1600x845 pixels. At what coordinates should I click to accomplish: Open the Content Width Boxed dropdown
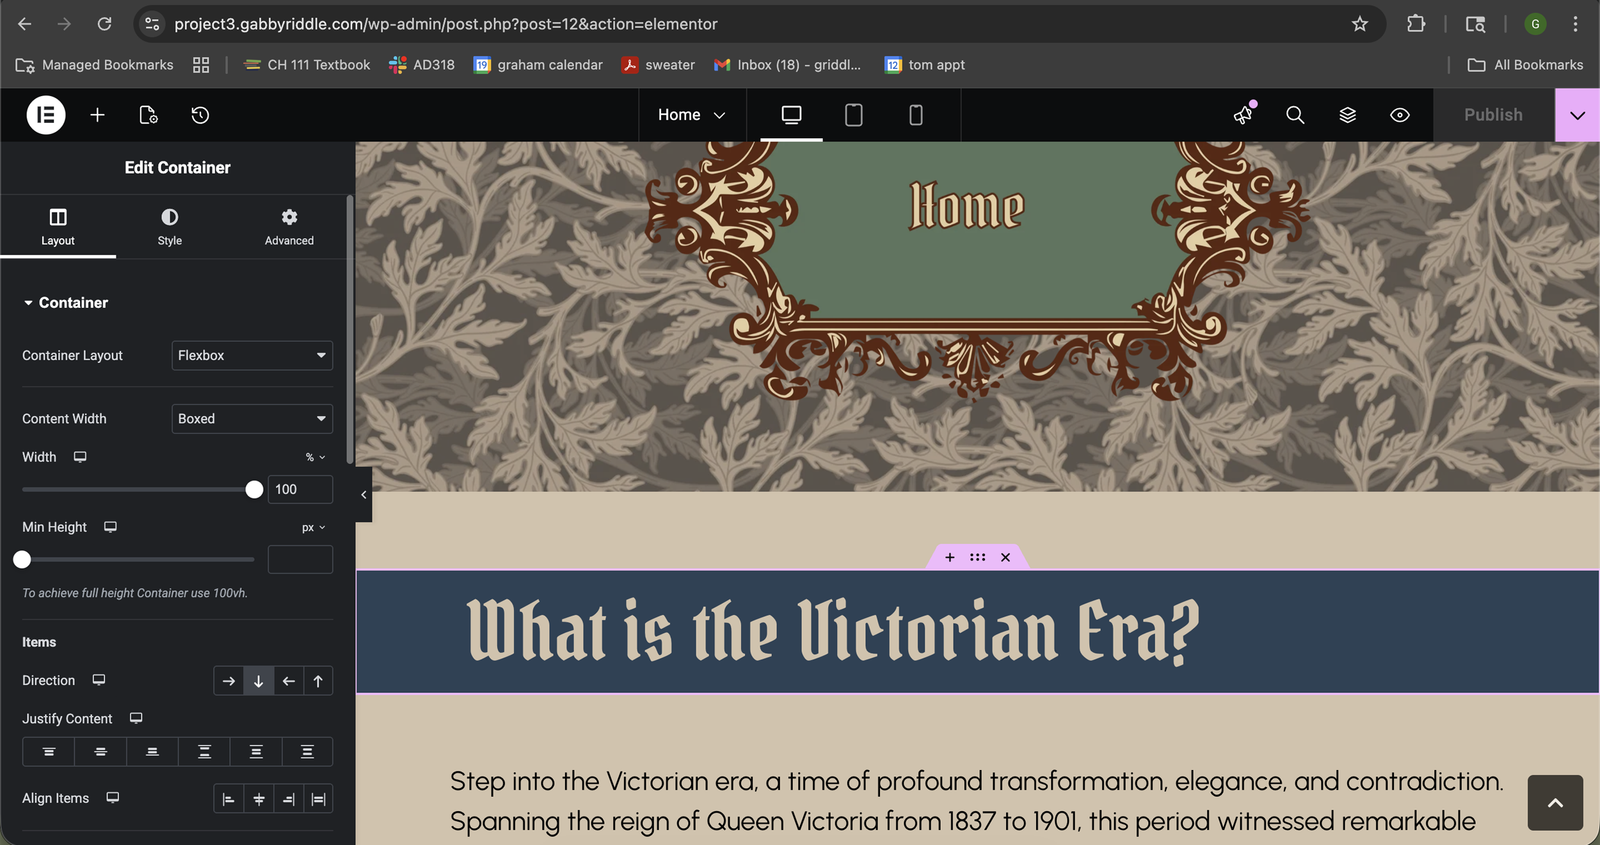(252, 419)
